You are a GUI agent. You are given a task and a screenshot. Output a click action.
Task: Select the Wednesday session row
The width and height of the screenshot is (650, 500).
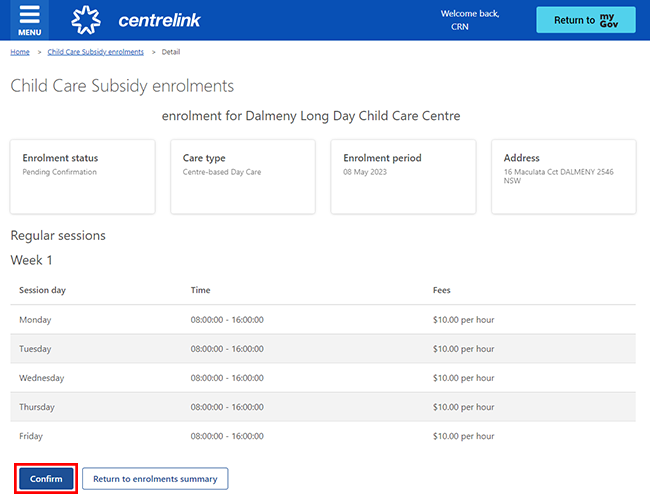tap(322, 378)
